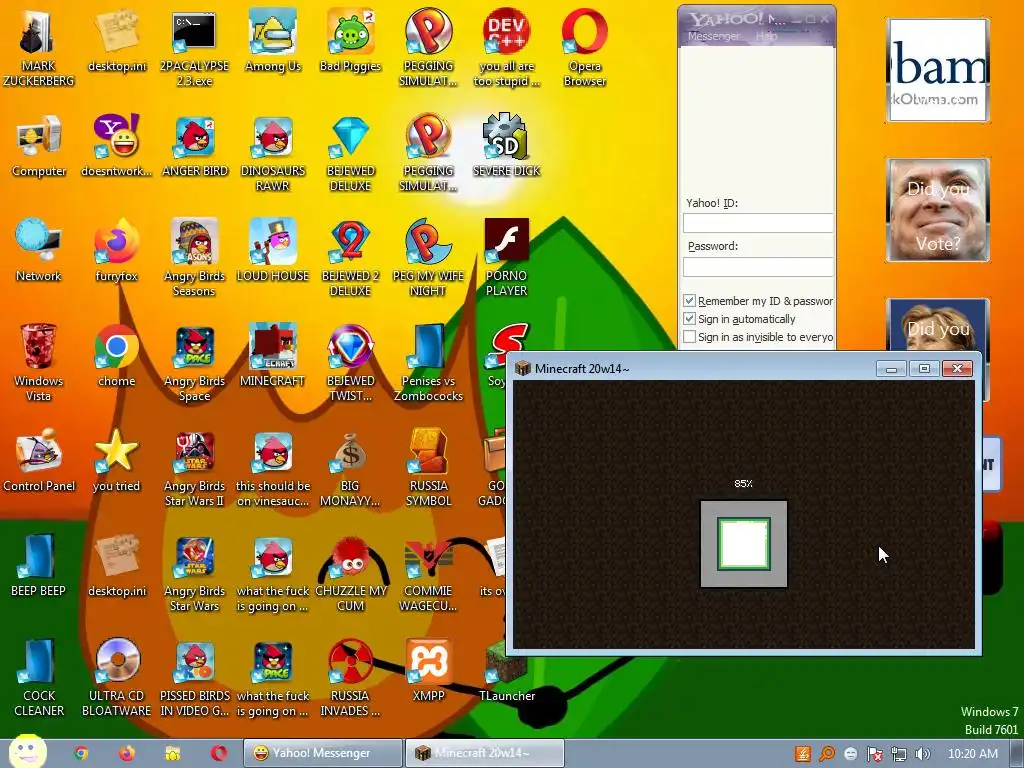Switch to Yahoo! Messenger taskbar button
The image size is (1024, 768).
pyautogui.click(x=323, y=753)
